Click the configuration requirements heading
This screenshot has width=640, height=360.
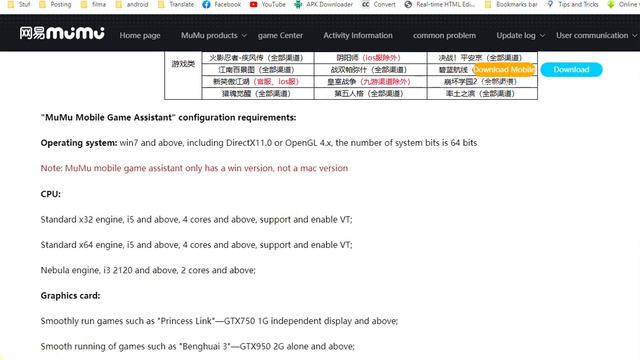168,118
